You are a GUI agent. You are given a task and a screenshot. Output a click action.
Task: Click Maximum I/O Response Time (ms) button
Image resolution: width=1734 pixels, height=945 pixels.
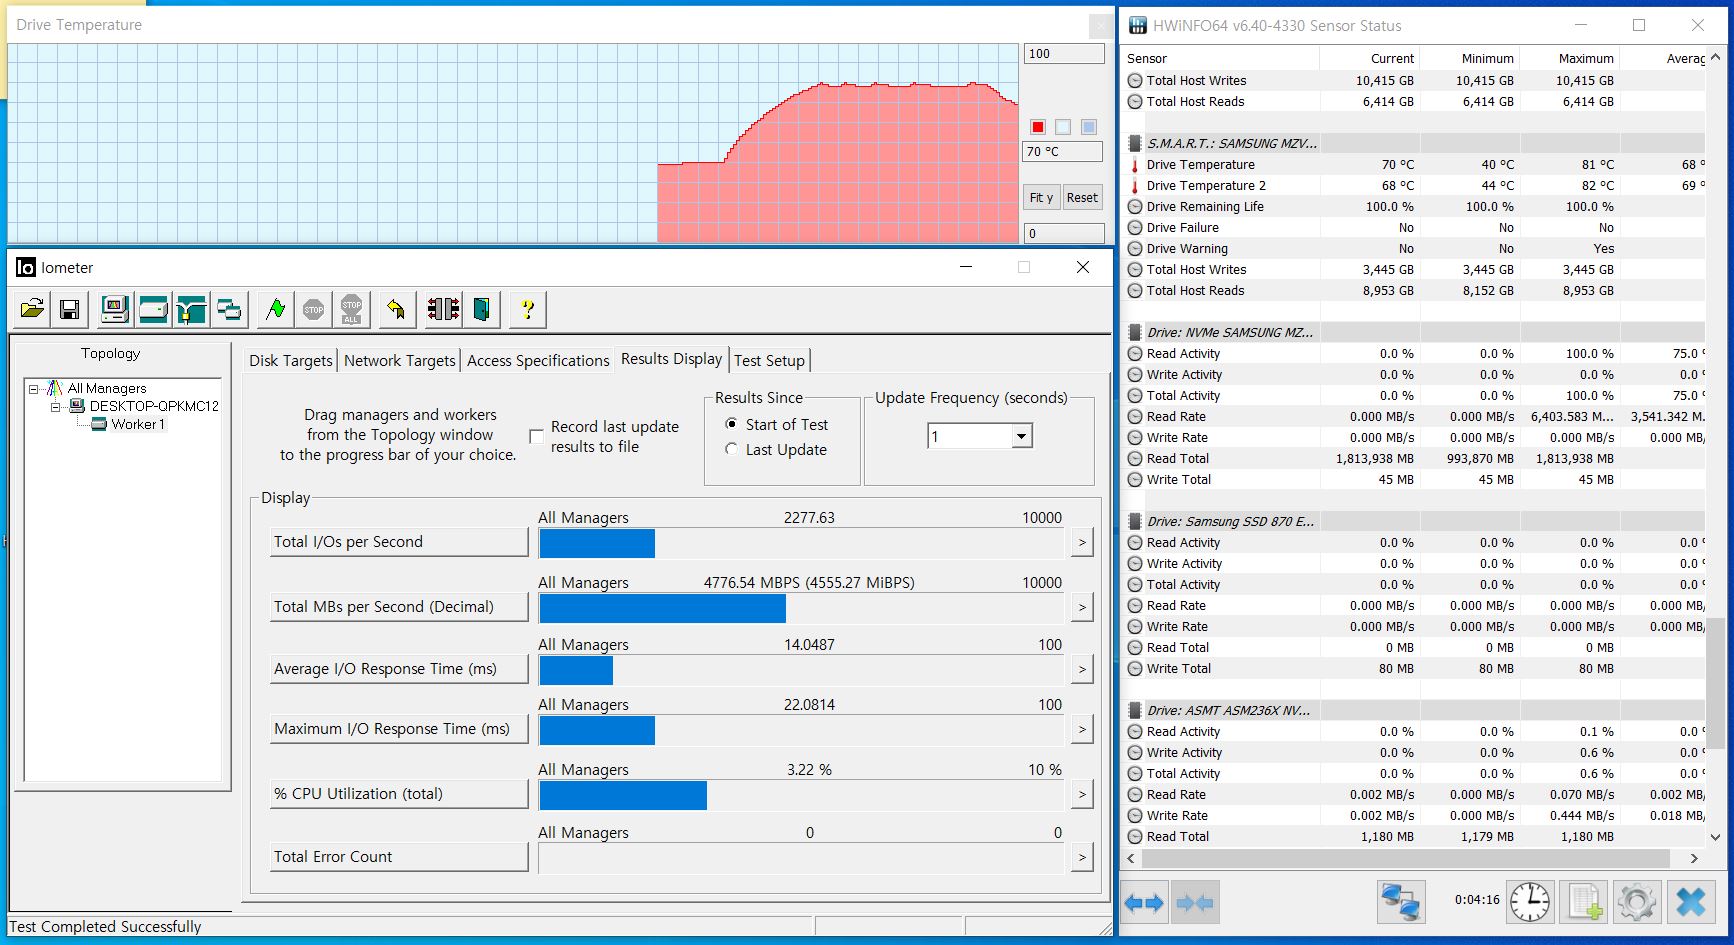coord(399,729)
